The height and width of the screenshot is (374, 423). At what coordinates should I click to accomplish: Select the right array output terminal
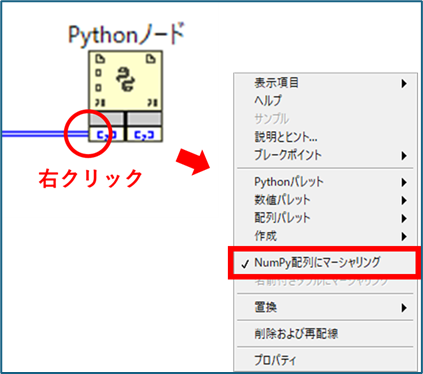tap(145, 135)
